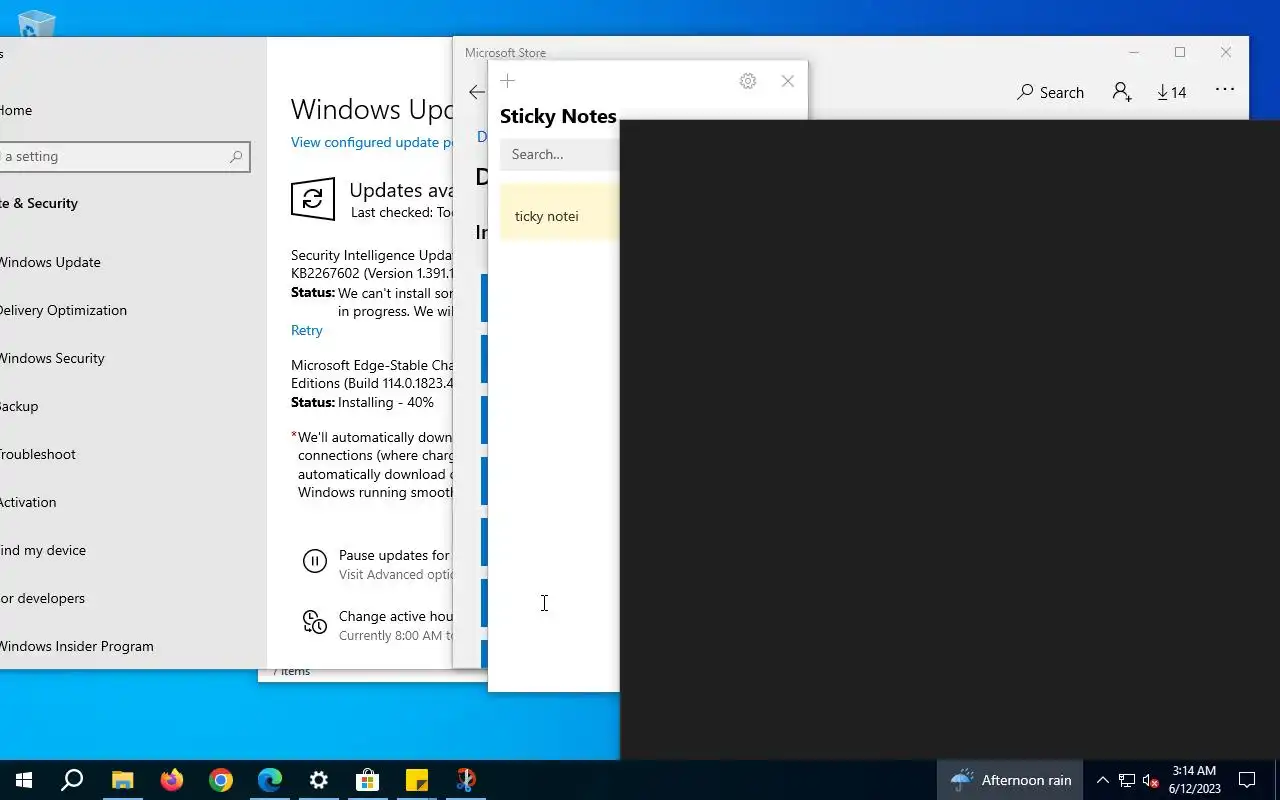
Task: Select Delivery Optimization in Settings sidebar
Action: point(63,310)
